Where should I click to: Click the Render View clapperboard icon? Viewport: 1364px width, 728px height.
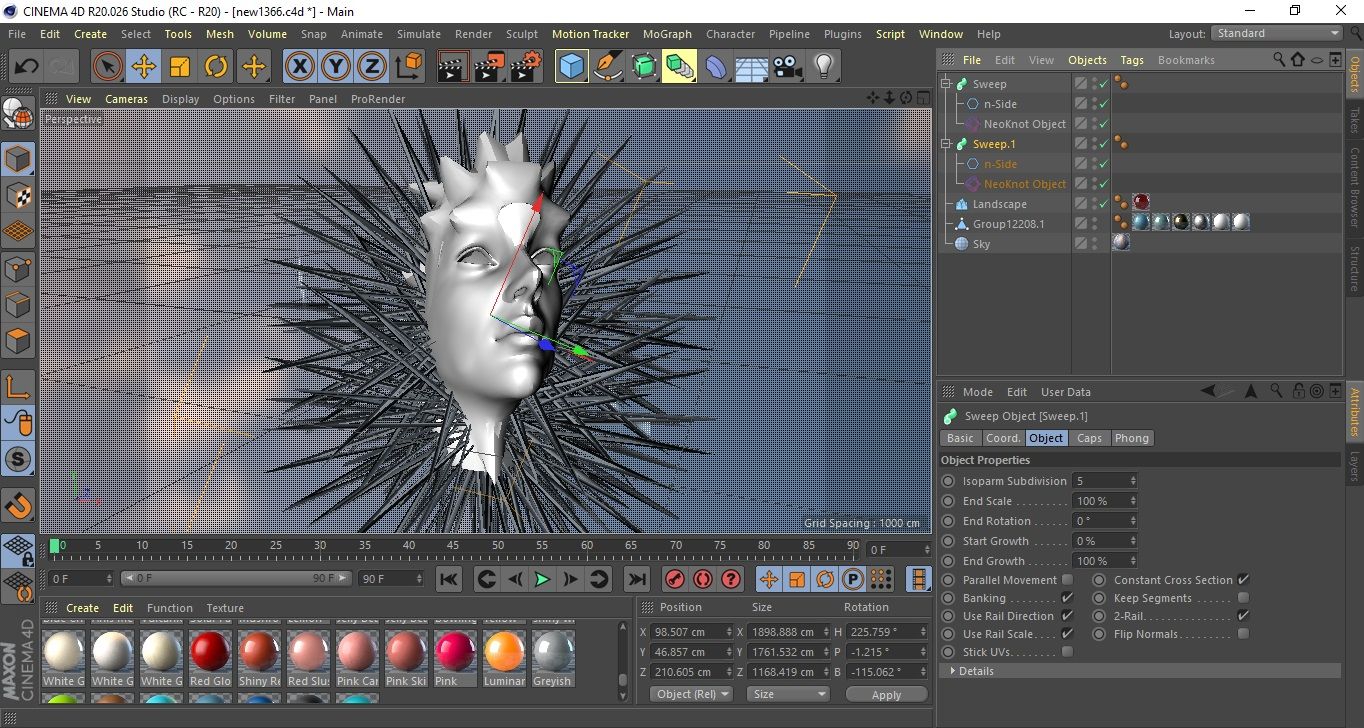tap(453, 67)
